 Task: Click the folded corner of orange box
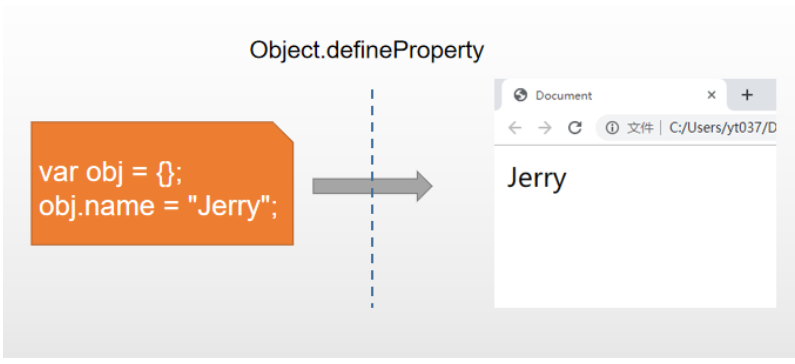284,131
